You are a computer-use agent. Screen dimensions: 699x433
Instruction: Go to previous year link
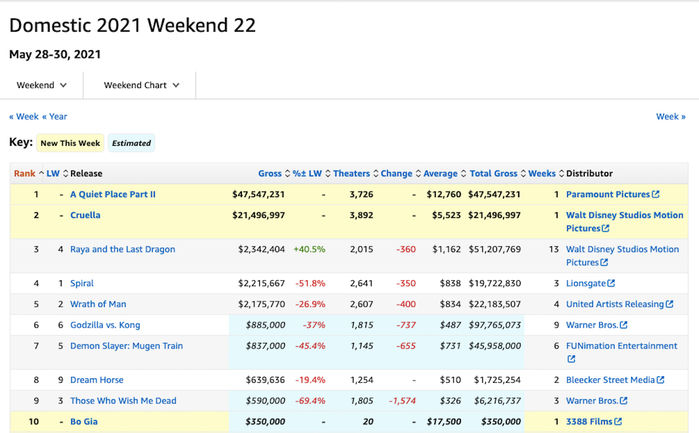(x=54, y=116)
